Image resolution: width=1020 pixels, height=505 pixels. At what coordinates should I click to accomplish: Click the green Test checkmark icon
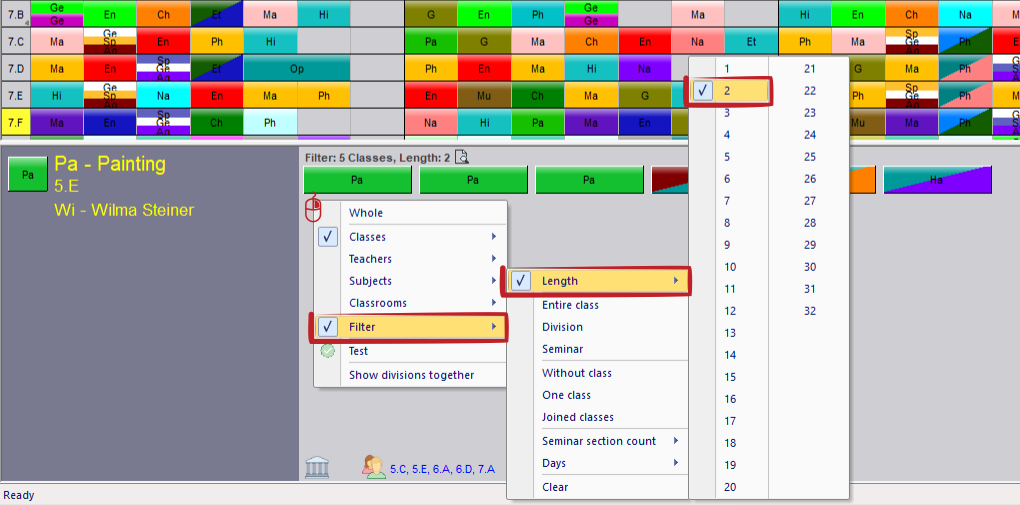327,351
